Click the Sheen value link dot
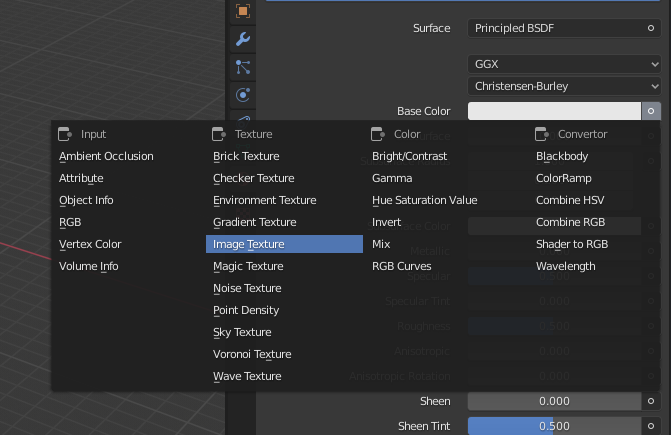The image size is (671, 435). coord(651,401)
